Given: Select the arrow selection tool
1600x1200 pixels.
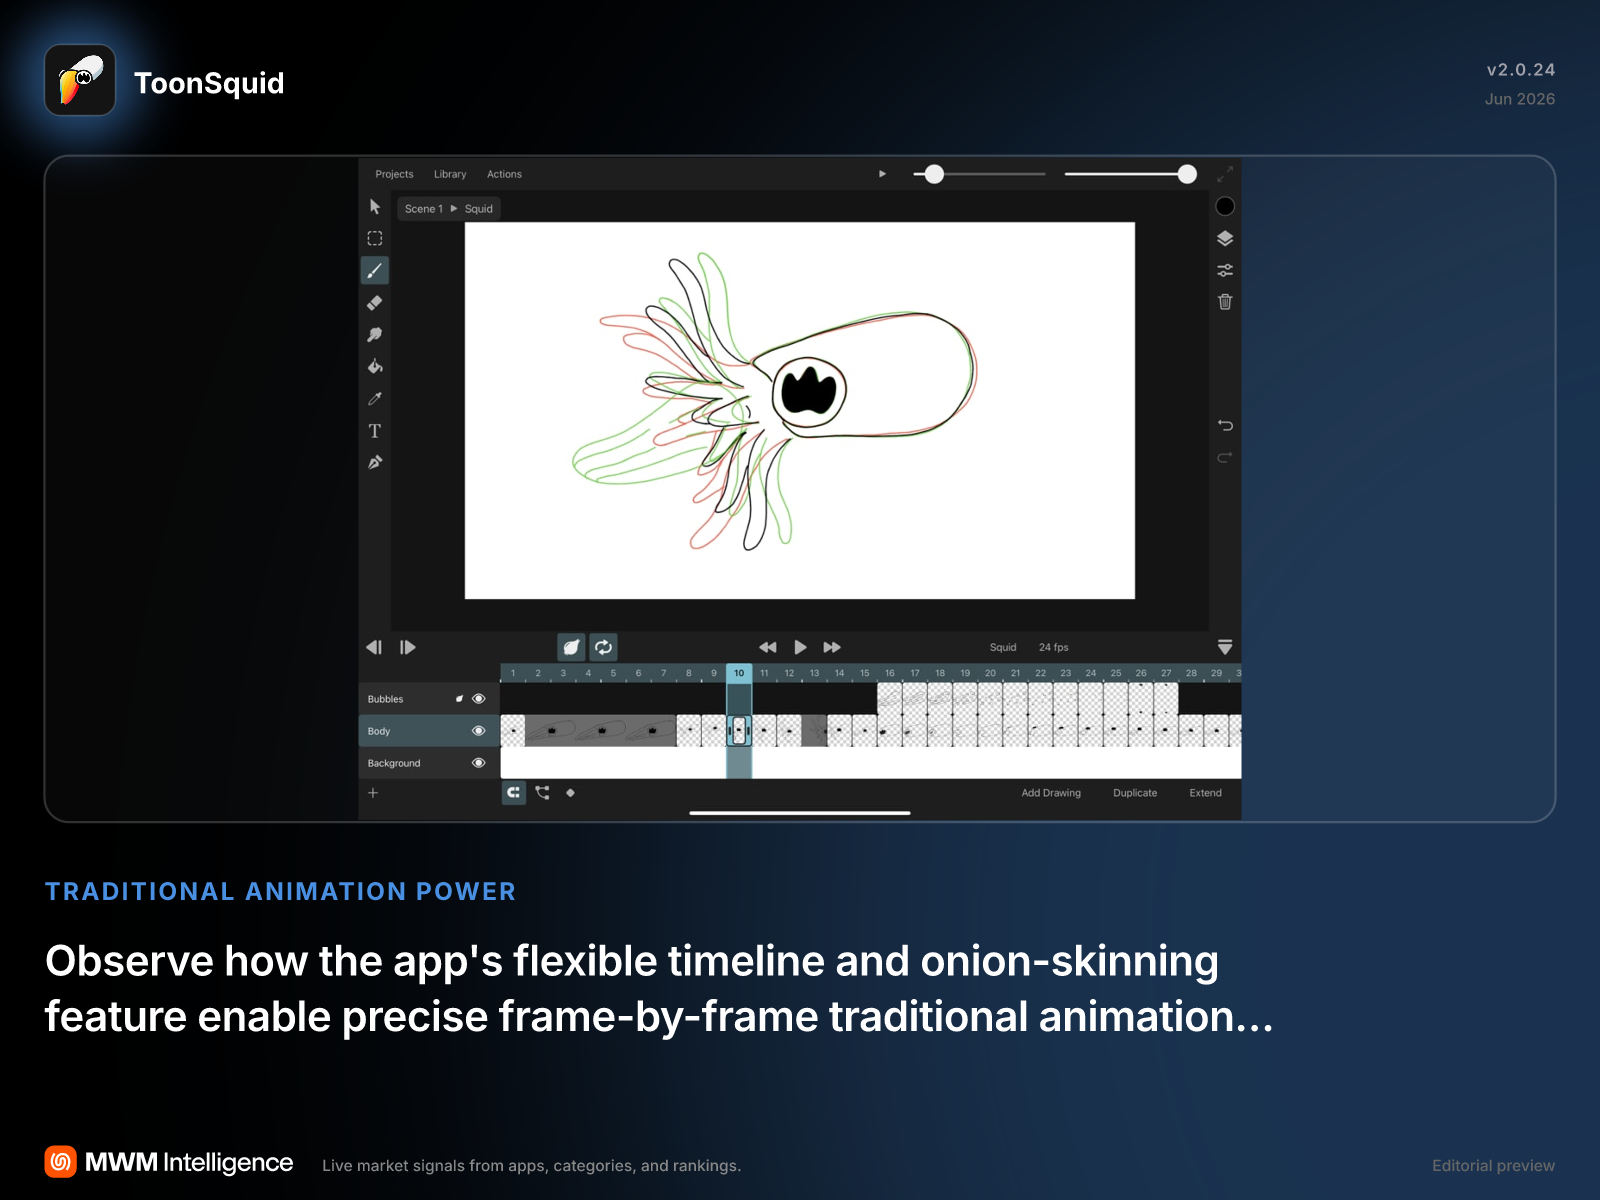Looking at the screenshot, I should click(375, 207).
